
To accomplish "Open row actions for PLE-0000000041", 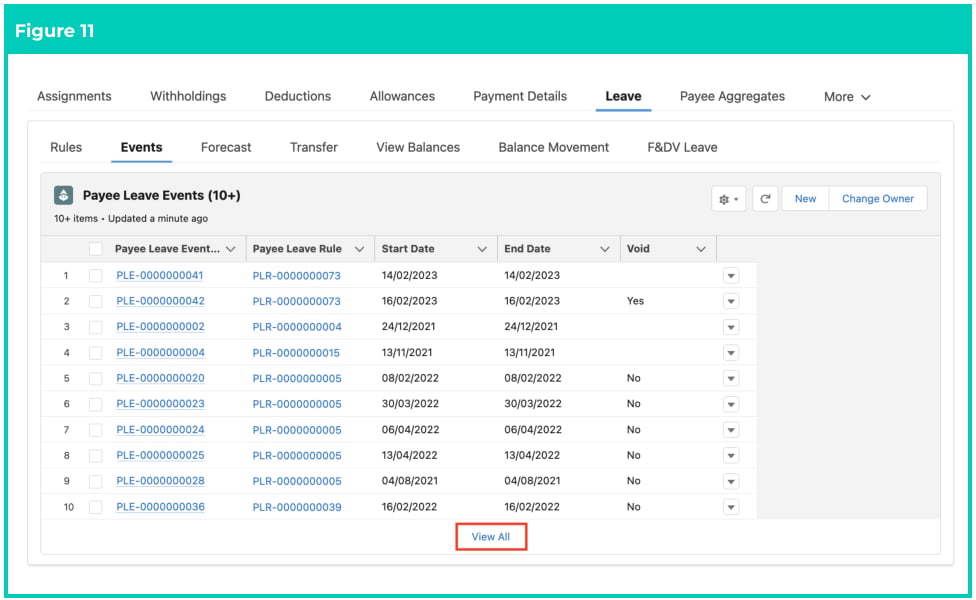I will (731, 276).
